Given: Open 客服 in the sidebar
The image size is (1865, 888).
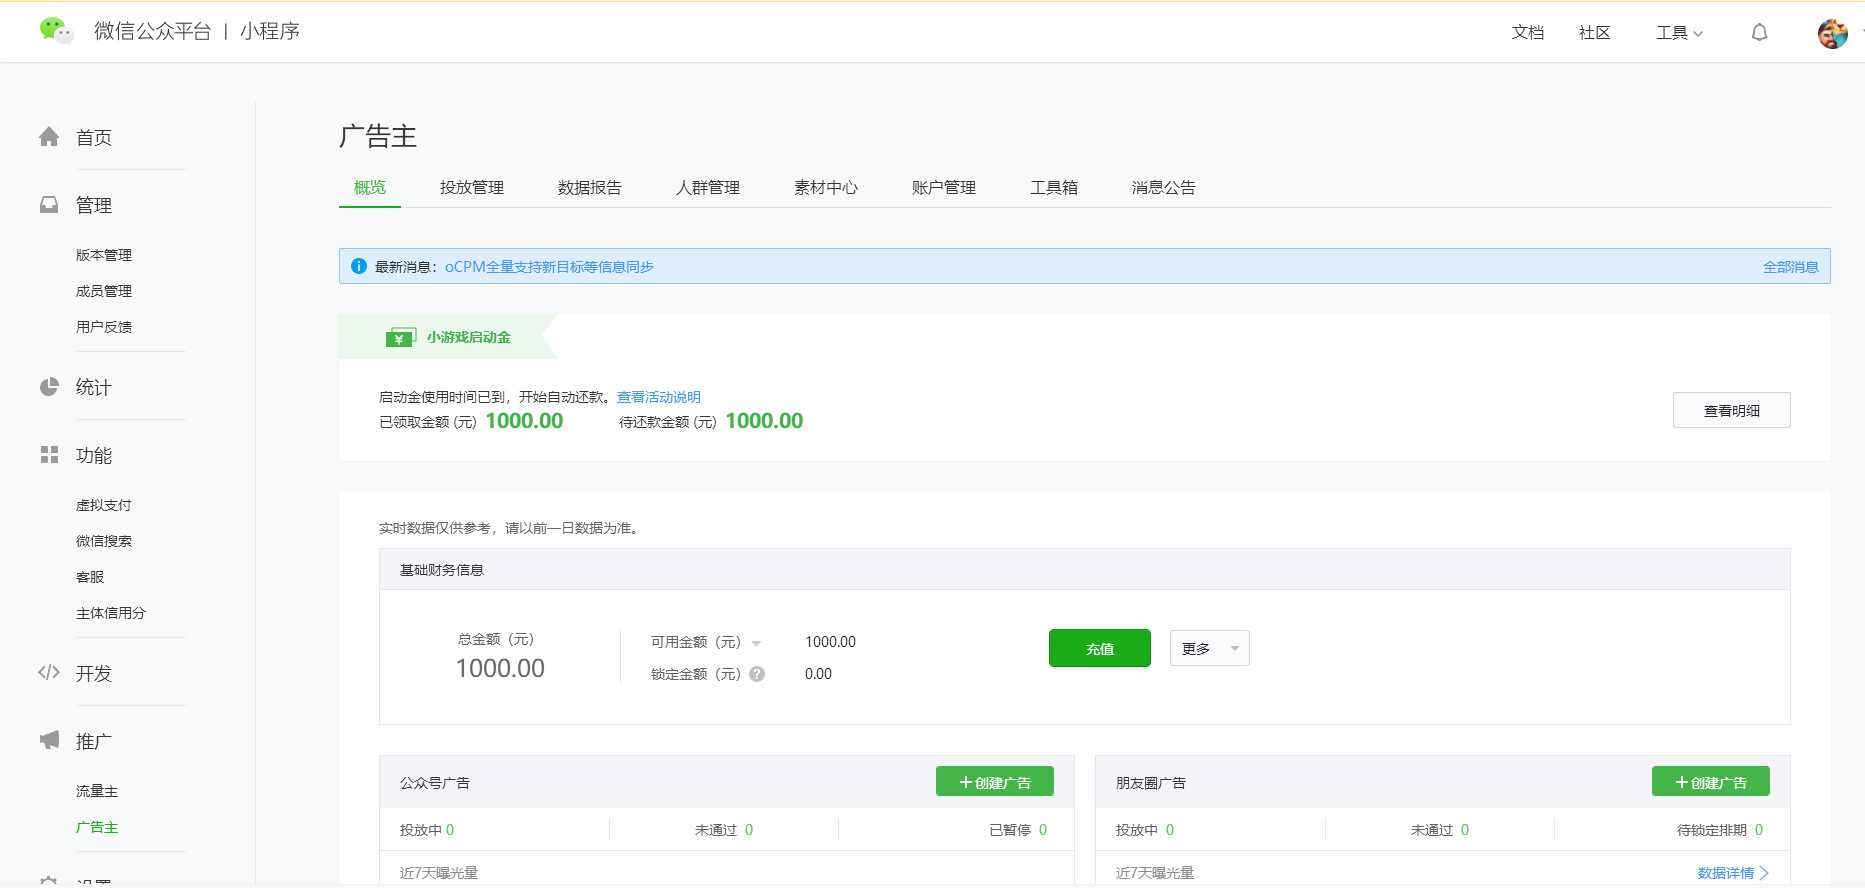Looking at the screenshot, I should [90, 577].
